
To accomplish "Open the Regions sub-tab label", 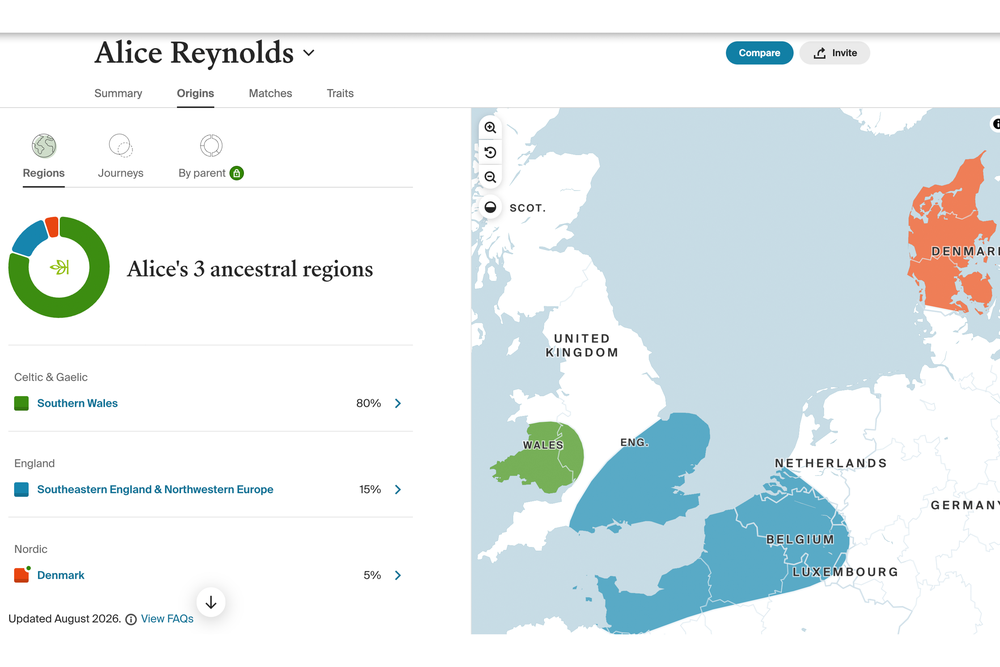I will coord(43,173).
